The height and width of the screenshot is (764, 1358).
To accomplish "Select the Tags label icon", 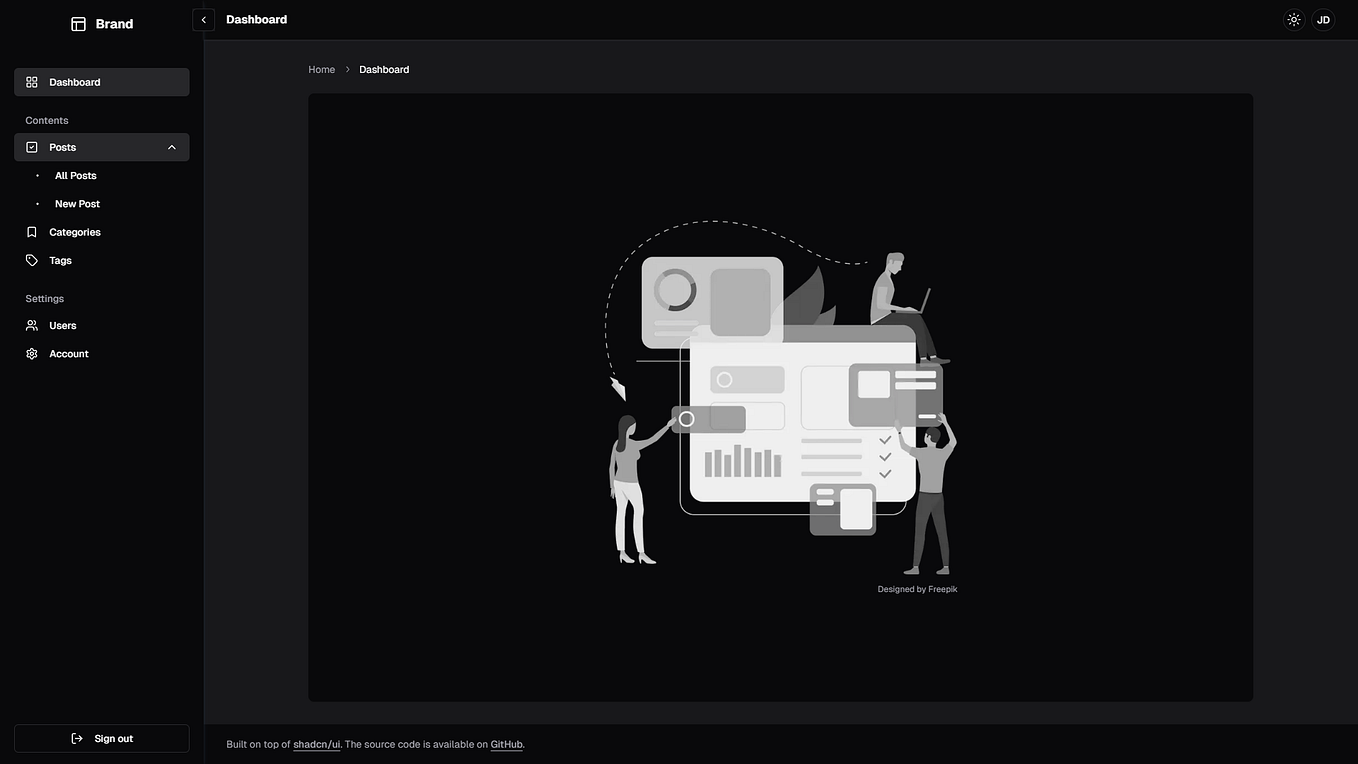I will 31,259.
